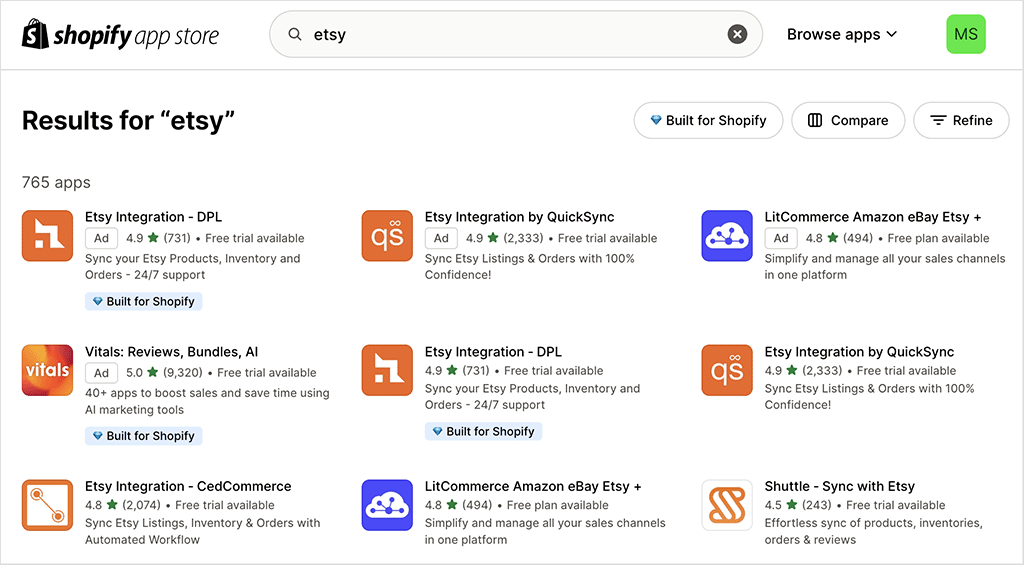Image resolution: width=1024 pixels, height=565 pixels.
Task: Click Ad label on Vitals listing
Action: click(101, 373)
